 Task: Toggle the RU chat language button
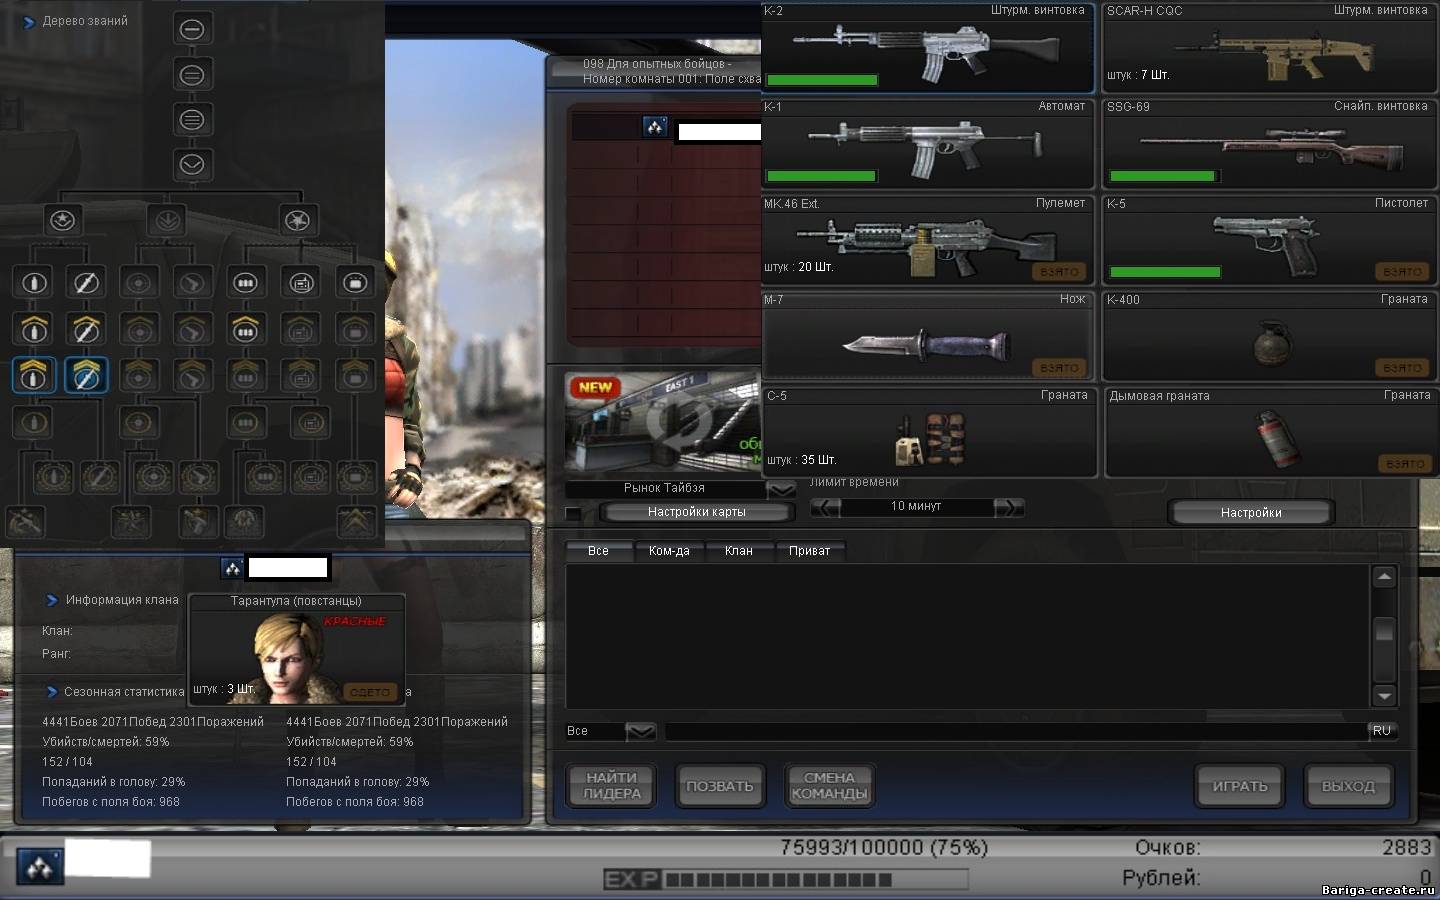coord(1381,731)
